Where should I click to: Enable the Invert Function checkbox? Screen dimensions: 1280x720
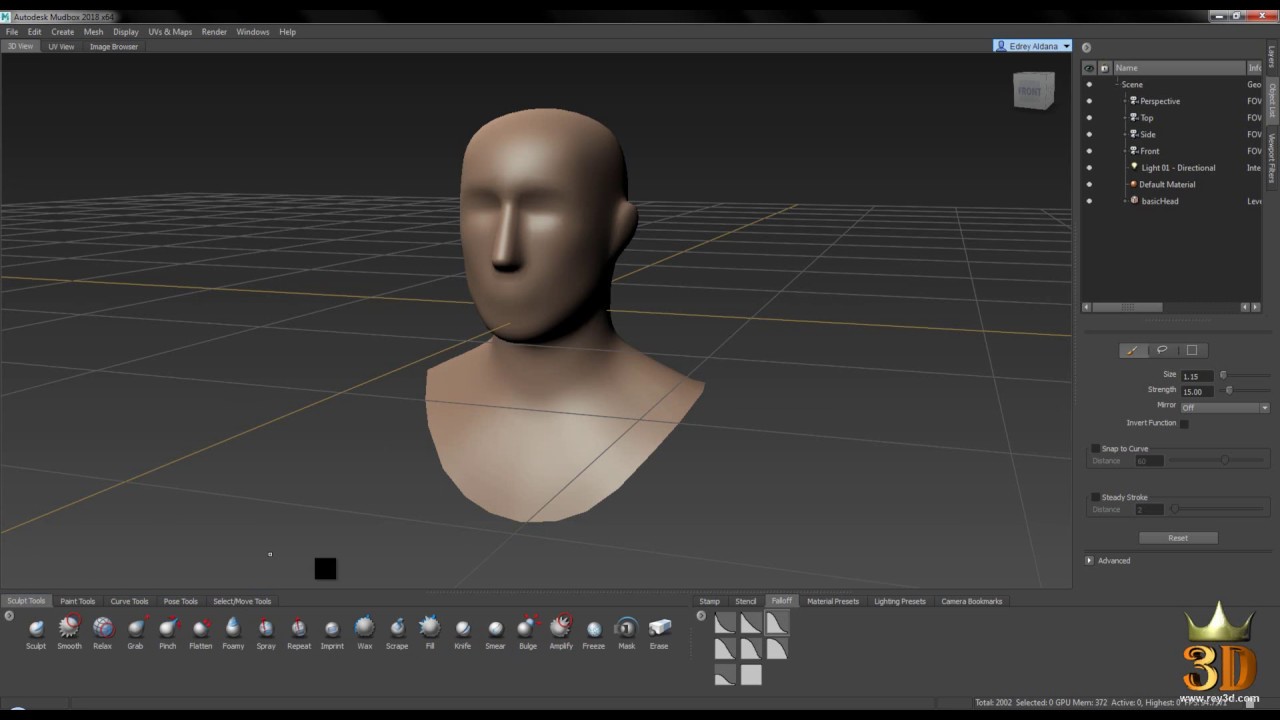coord(1184,423)
